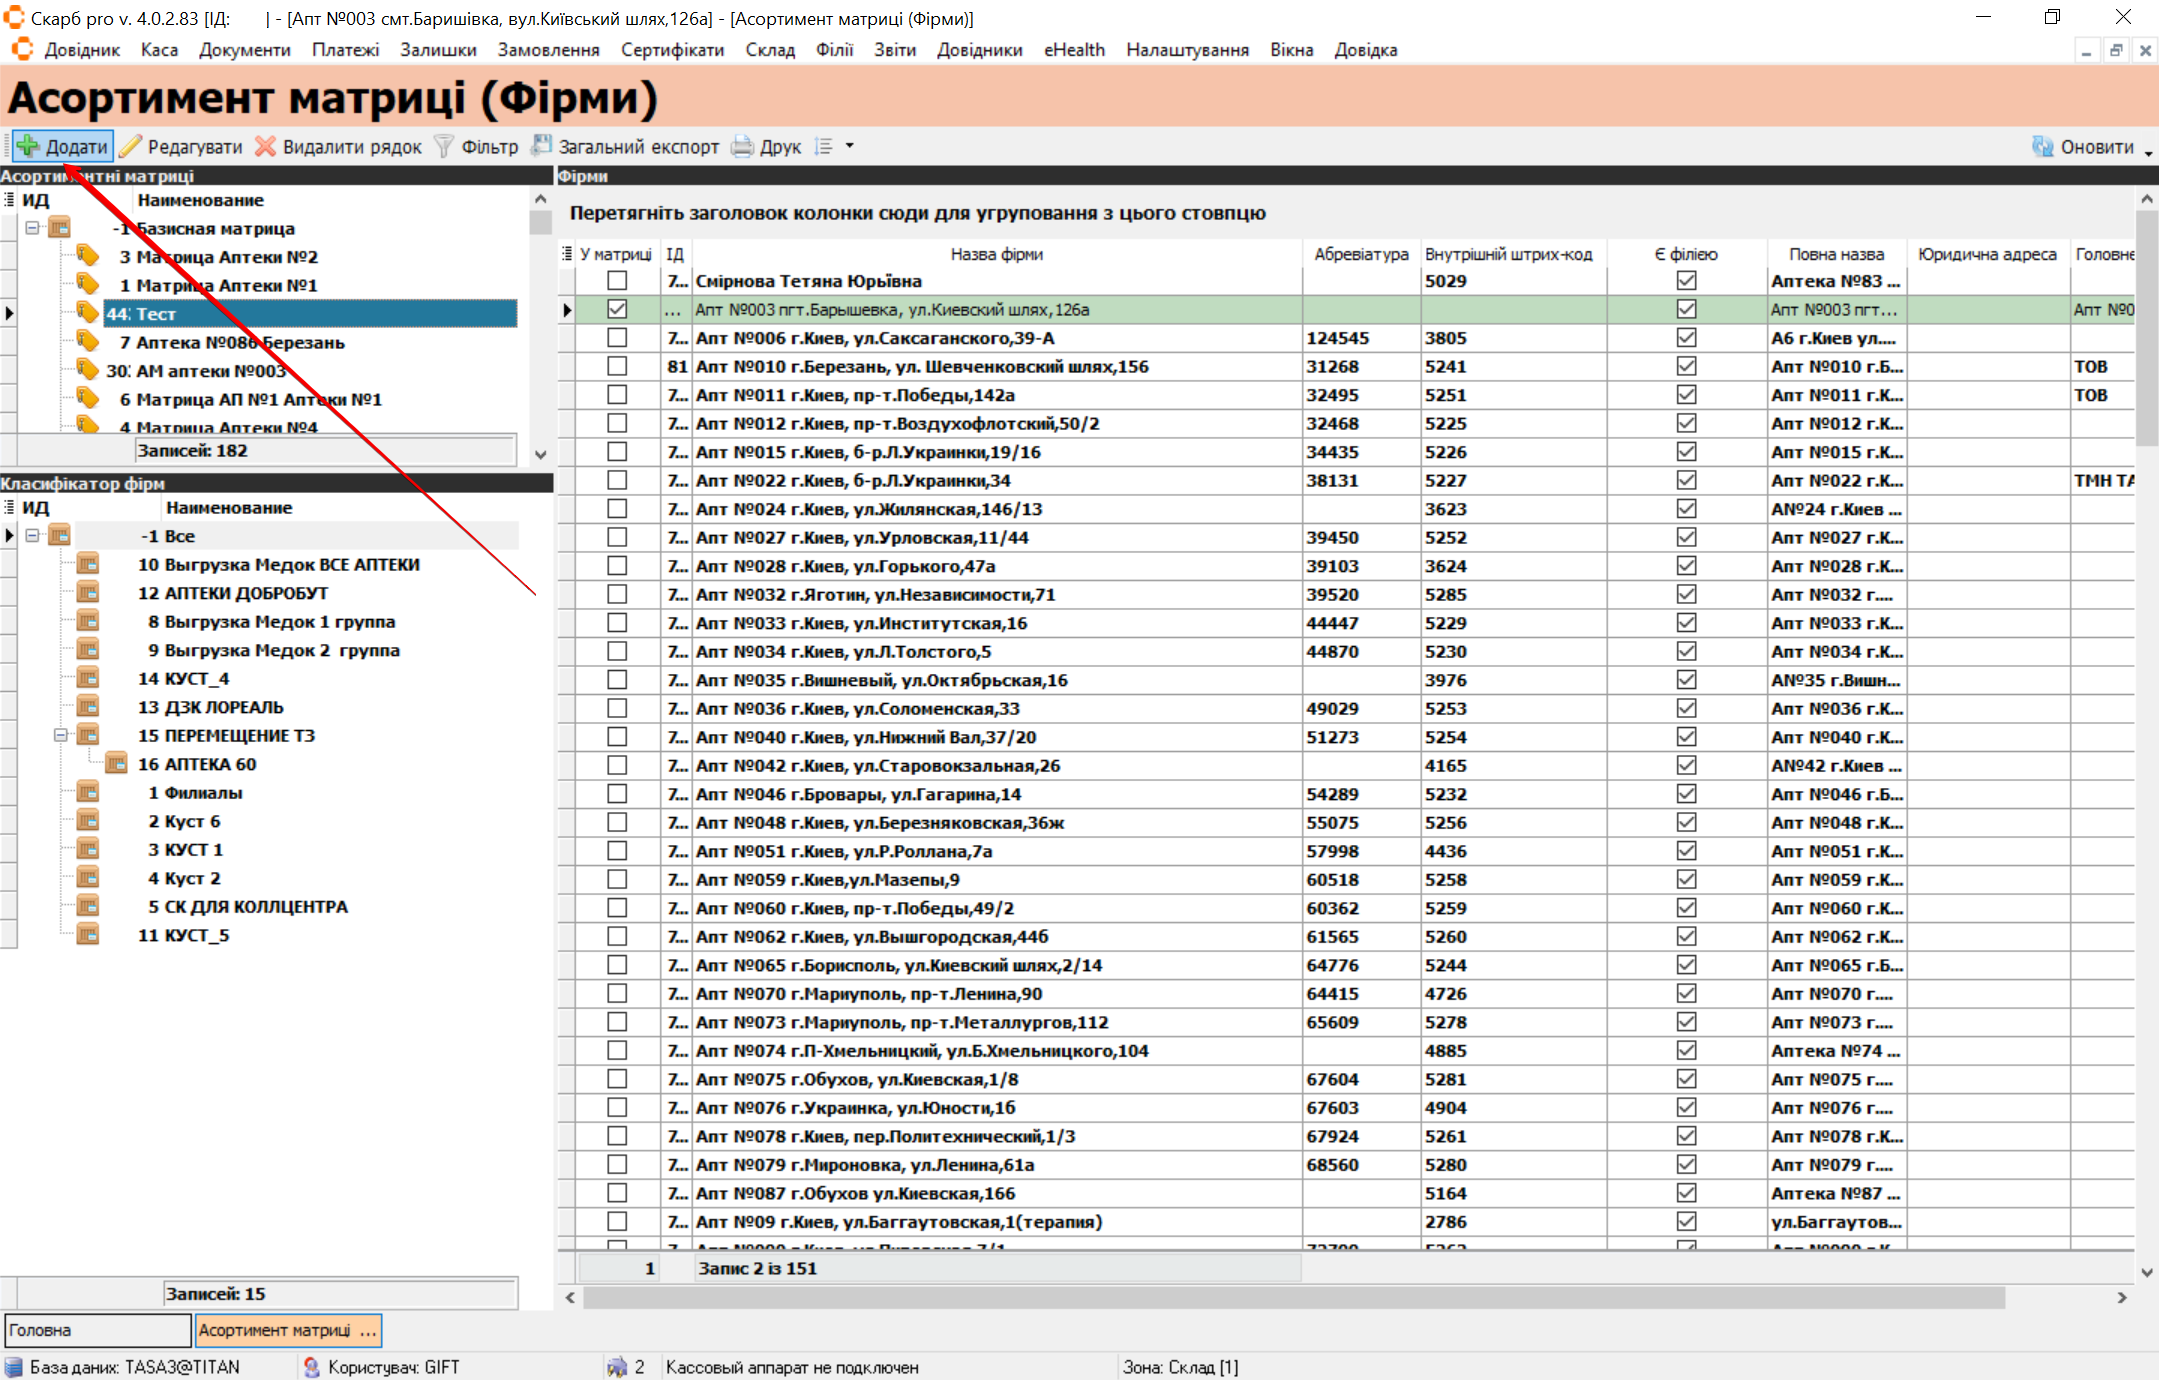Toggle Є філією checkbox for Апт №006
Screen dimensions: 2159x1380
point(1686,338)
